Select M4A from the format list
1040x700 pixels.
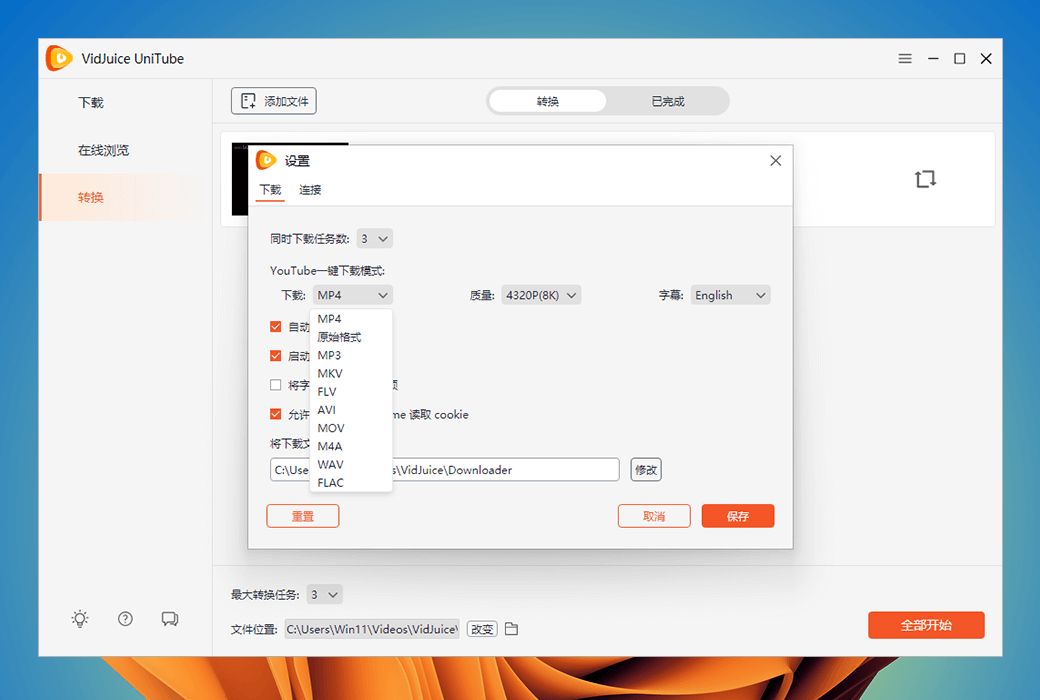pos(351,446)
